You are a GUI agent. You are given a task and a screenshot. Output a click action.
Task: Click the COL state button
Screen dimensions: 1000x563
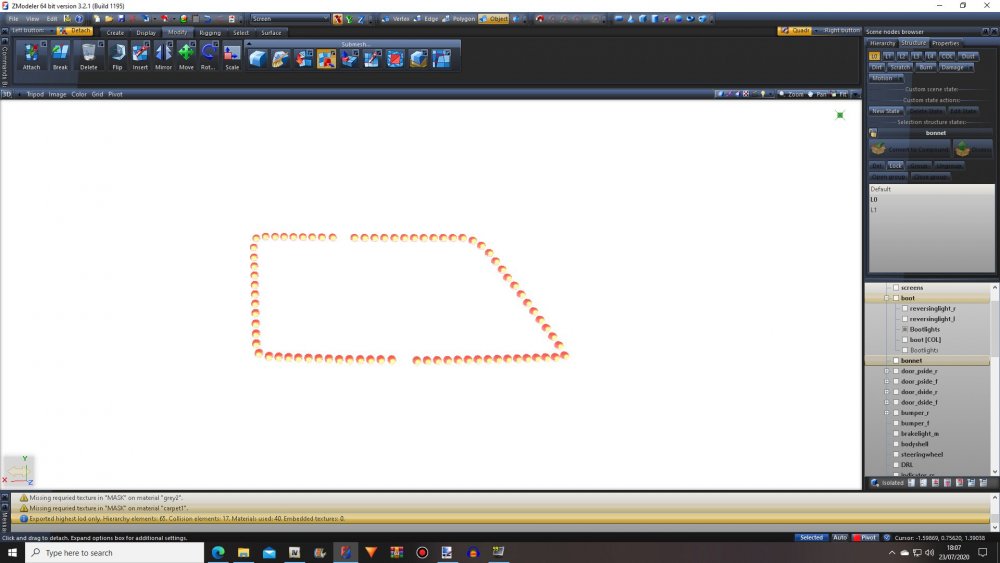click(947, 56)
